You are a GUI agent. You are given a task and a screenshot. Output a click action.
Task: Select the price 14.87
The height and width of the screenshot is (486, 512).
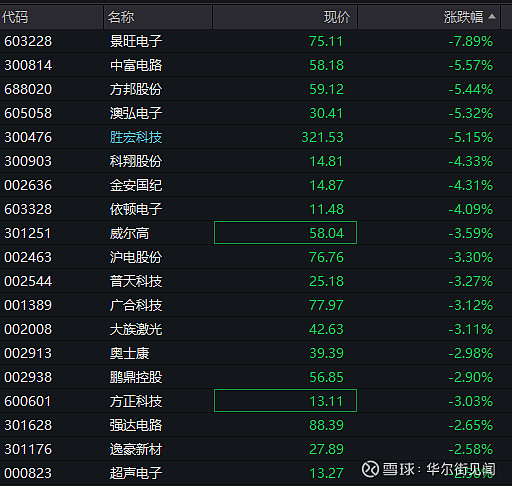[326, 185]
